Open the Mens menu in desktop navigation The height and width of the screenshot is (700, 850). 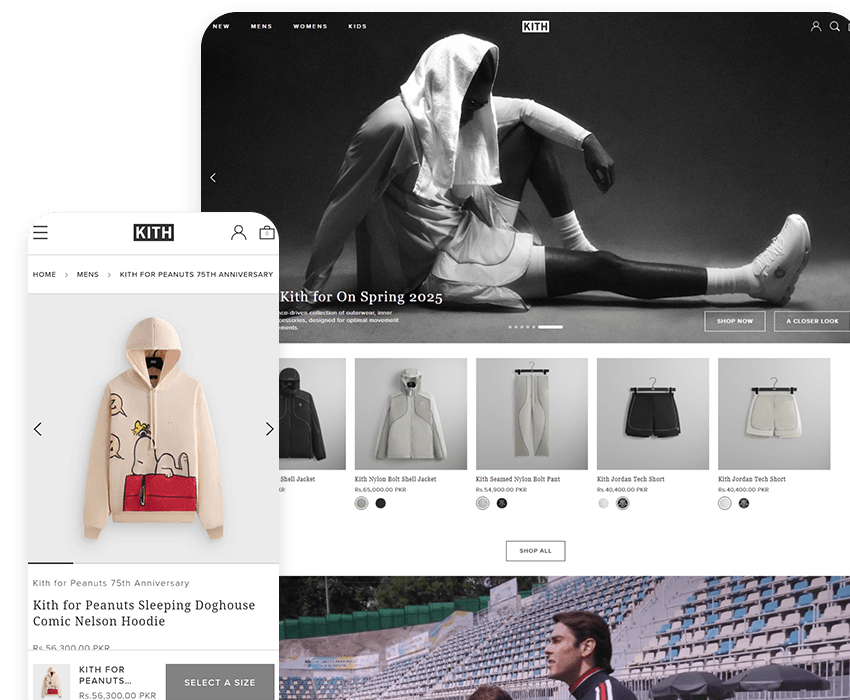[261, 27]
